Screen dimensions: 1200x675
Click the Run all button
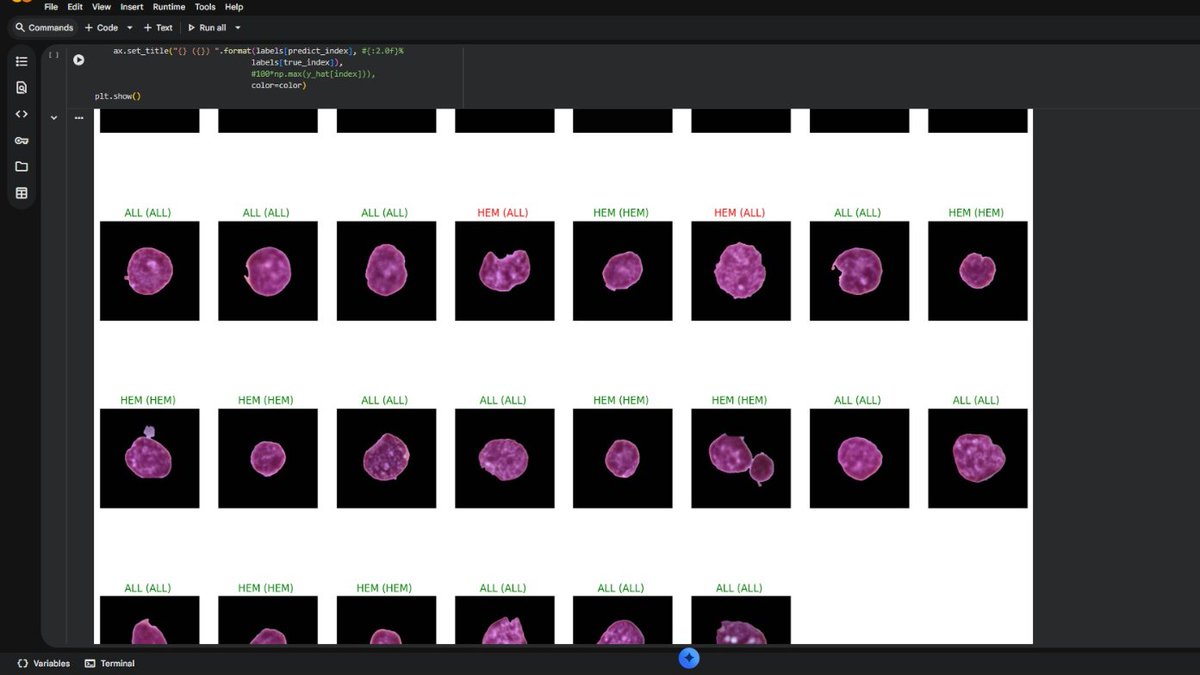pyautogui.click(x=207, y=28)
